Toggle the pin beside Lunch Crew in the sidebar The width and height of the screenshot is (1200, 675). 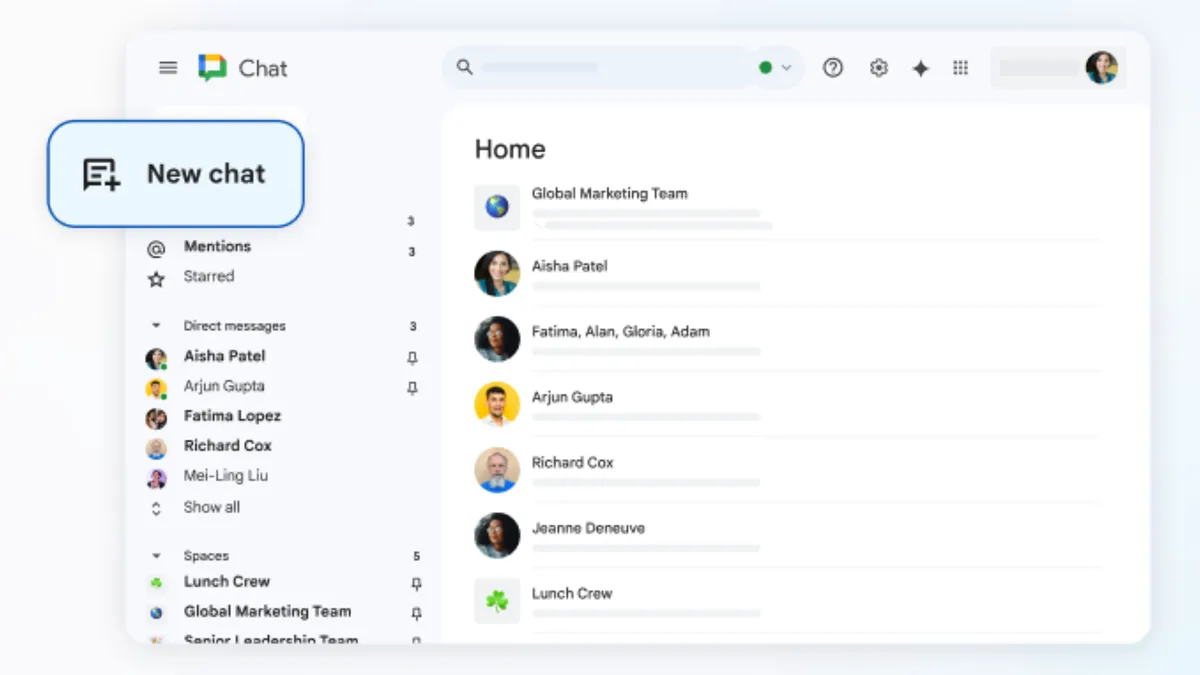point(416,583)
